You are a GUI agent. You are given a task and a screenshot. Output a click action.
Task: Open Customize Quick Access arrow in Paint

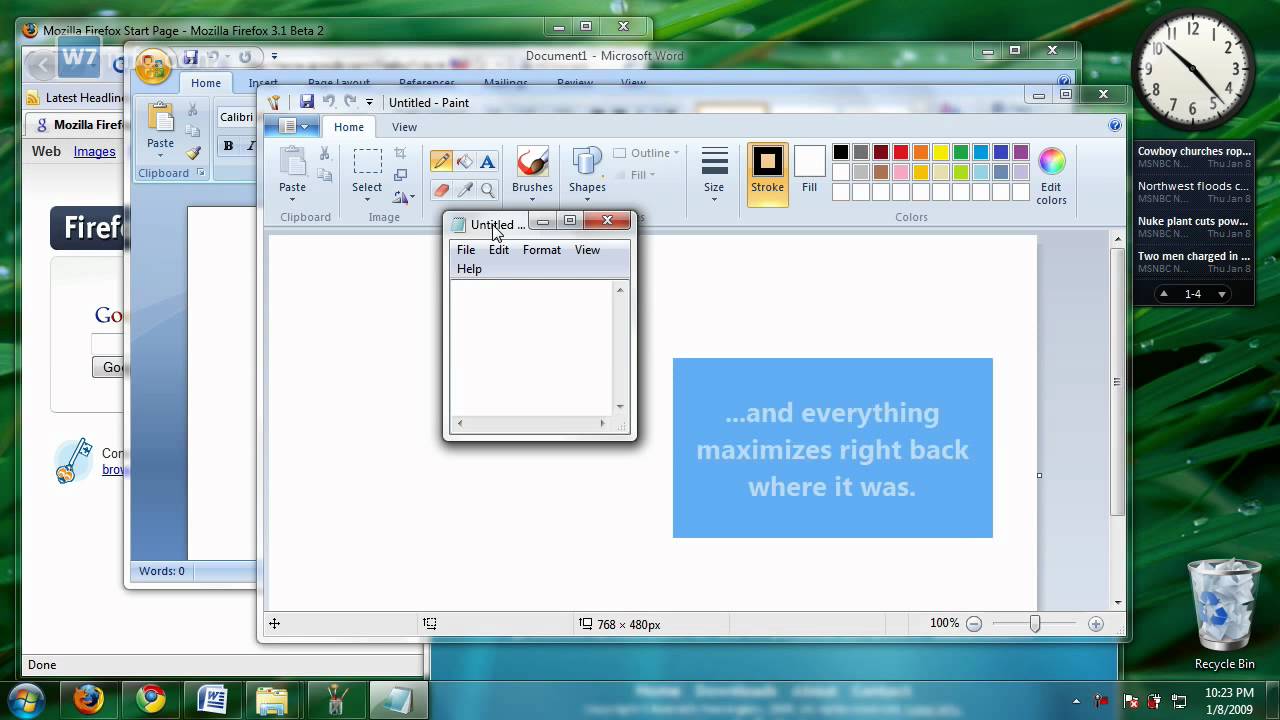click(x=369, y=102)
